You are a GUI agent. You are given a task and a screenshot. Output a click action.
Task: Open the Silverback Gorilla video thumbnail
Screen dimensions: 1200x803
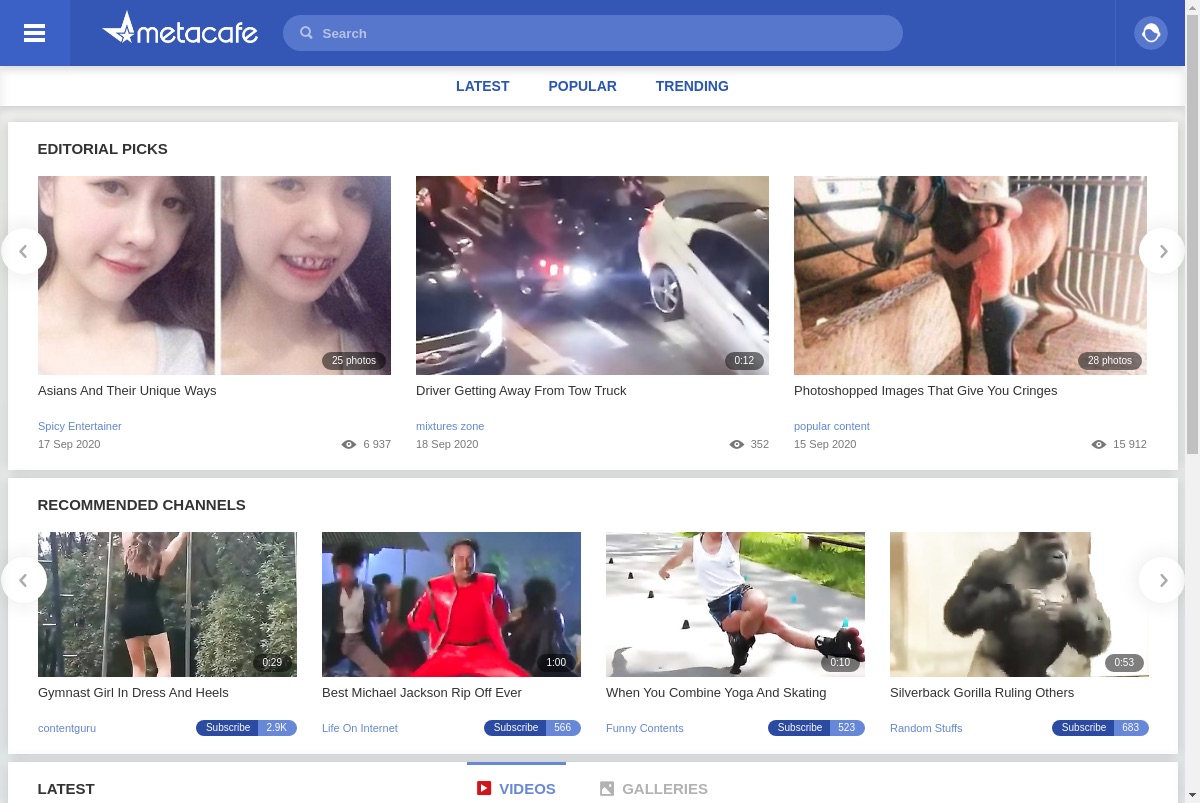click(1019, 604)
